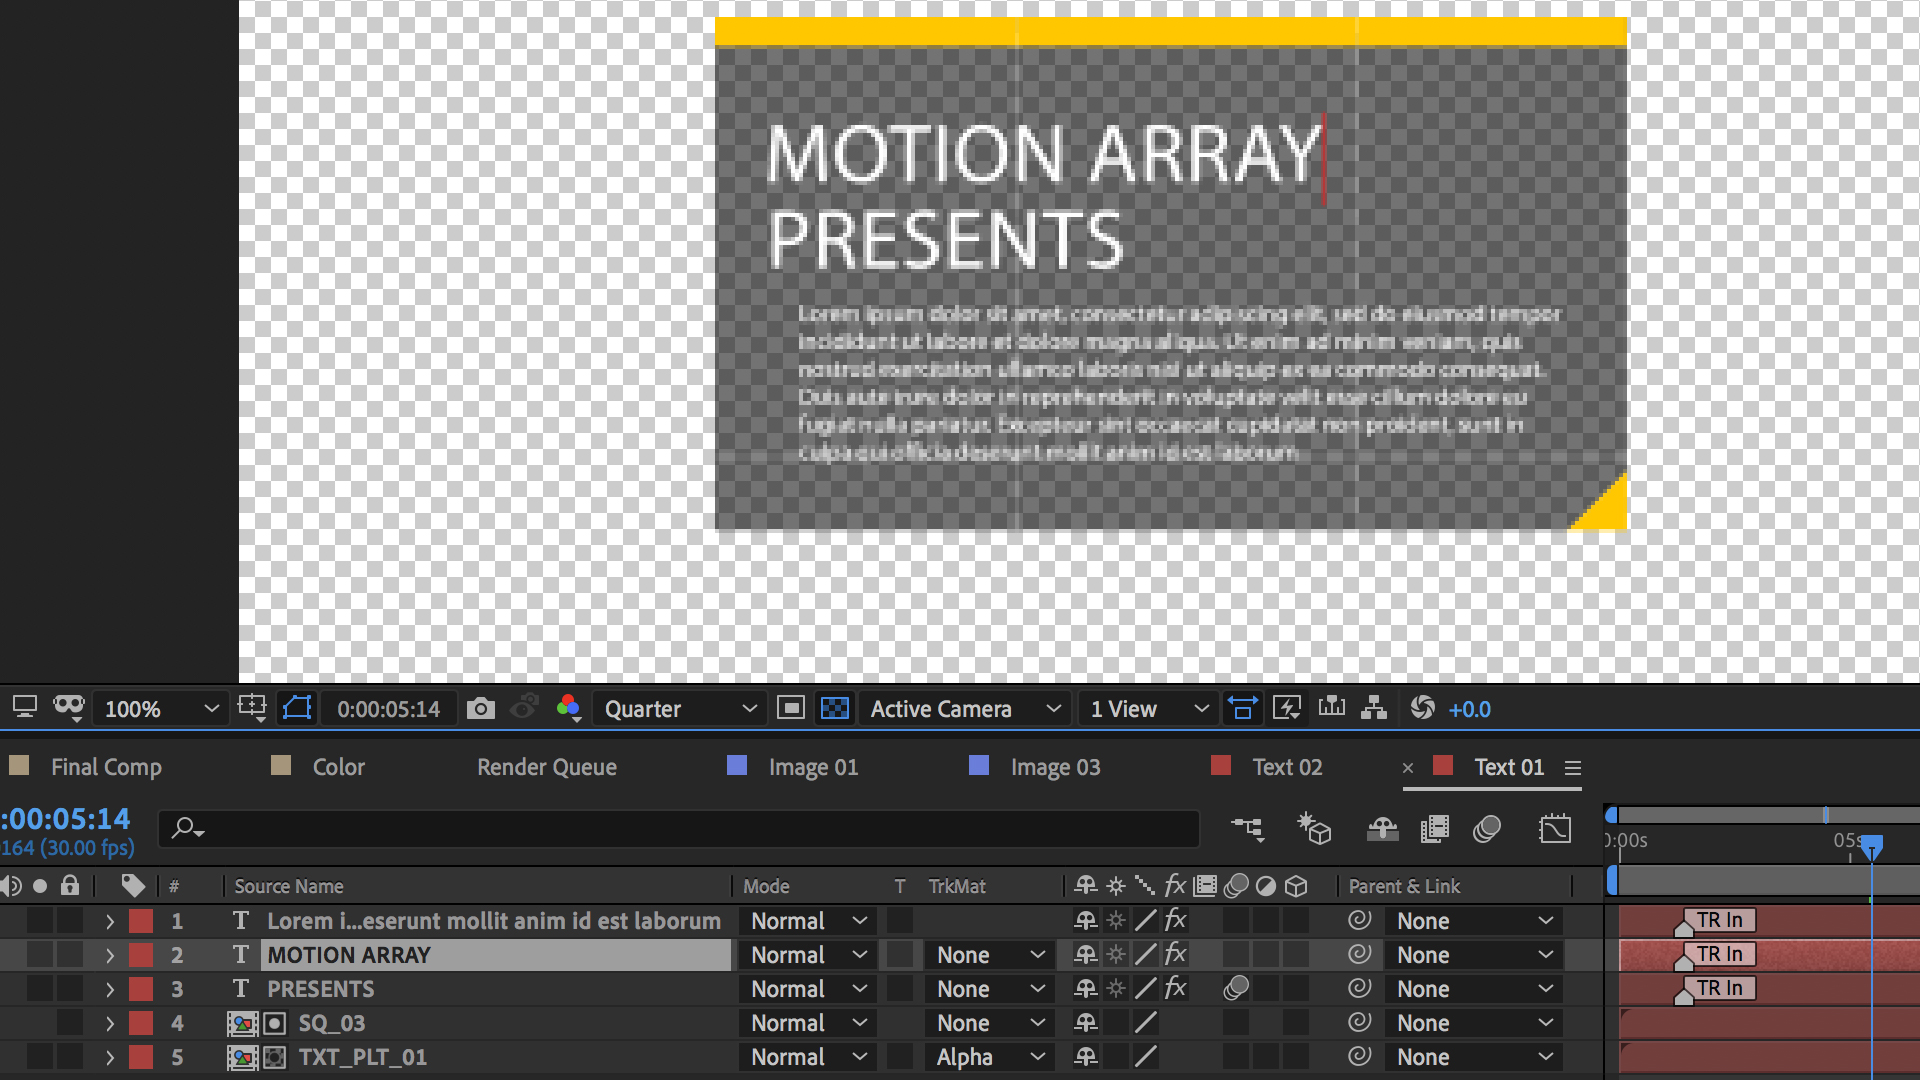Open the composition mini-flowchart icon
Image resolution: width=1920 pixels, height=1080 pixels.
[1247, 829]
